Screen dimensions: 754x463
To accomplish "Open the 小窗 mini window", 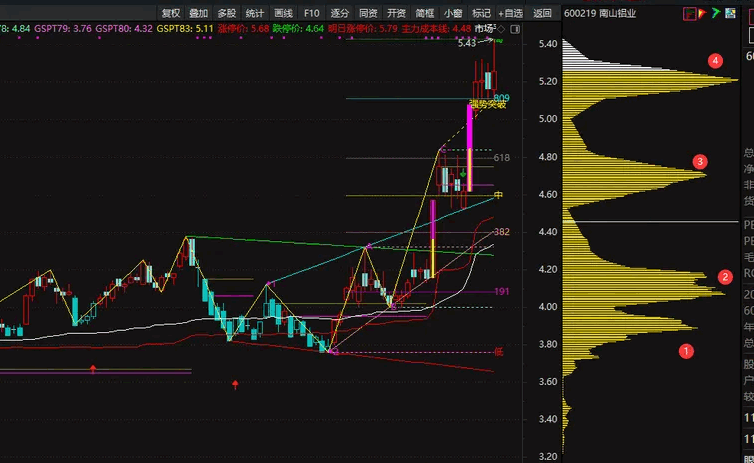I will coord(453,13).
